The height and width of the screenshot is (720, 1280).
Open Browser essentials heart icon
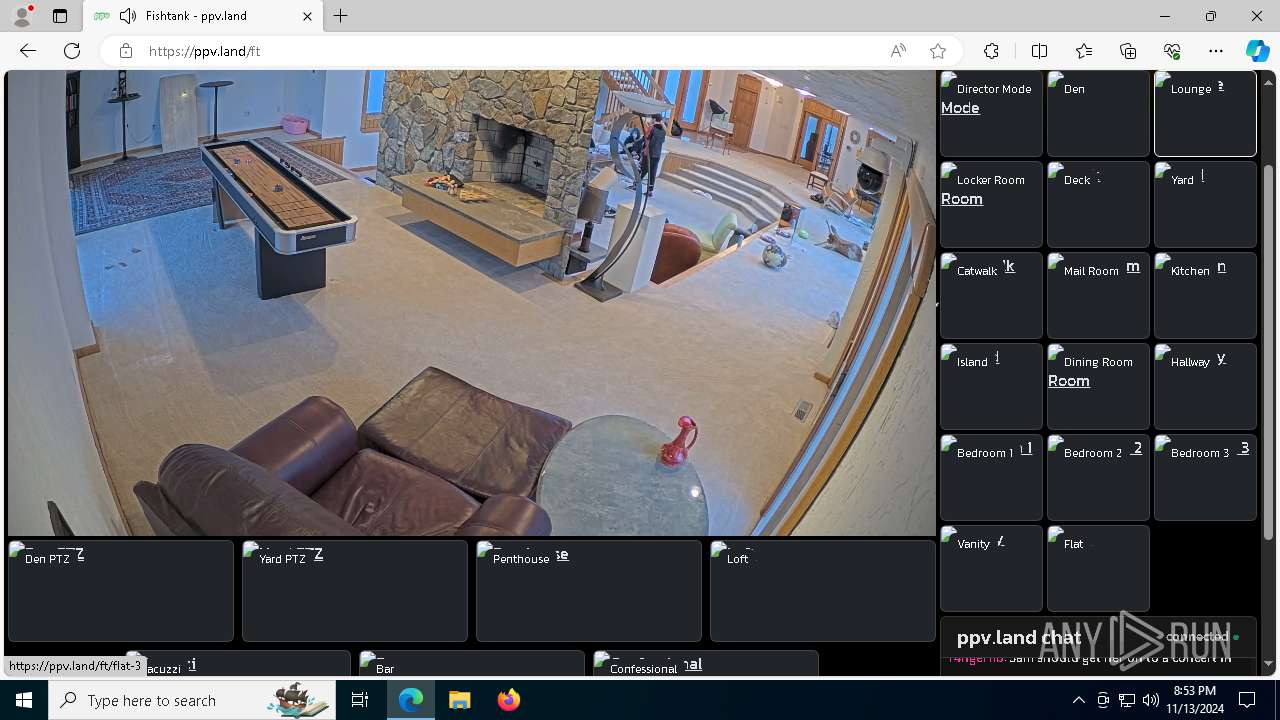[x=1172, y=51]
